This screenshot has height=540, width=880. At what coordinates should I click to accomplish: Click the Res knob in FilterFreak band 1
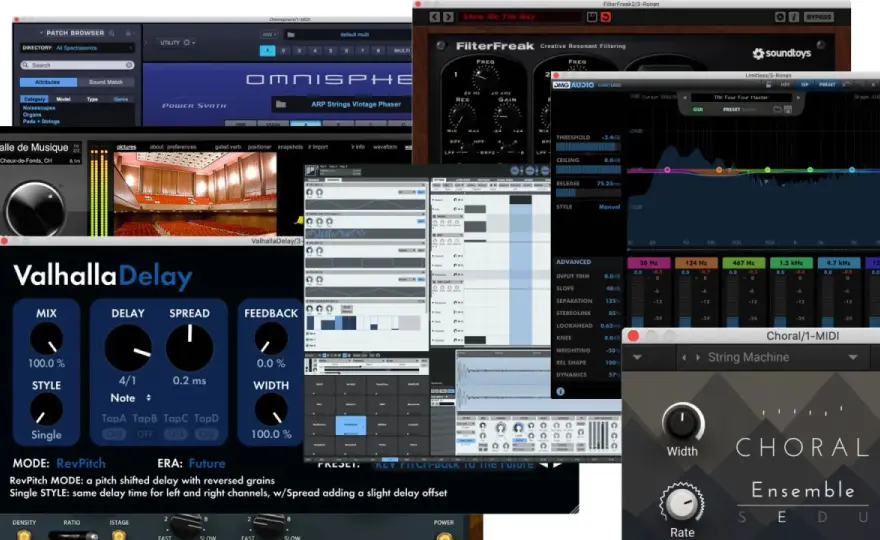tap(461, 116)
